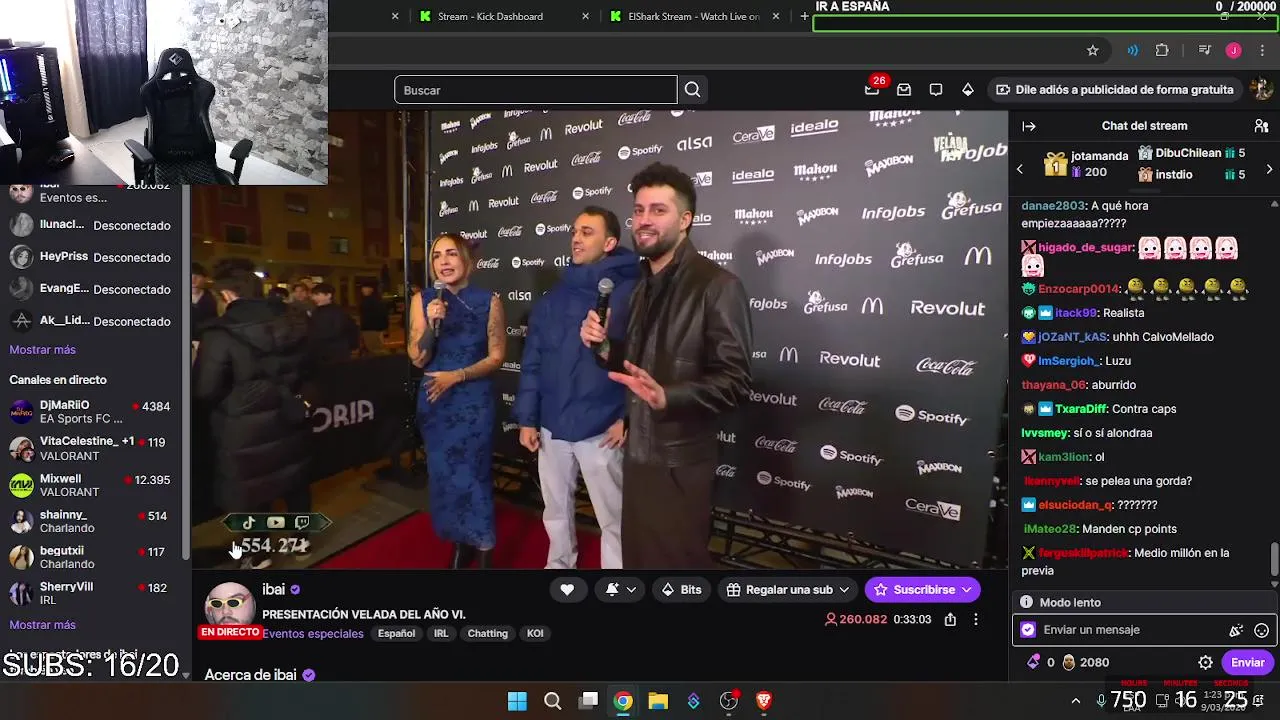
Task: Share the stream via share icon
Action: (x=950, y=619)
